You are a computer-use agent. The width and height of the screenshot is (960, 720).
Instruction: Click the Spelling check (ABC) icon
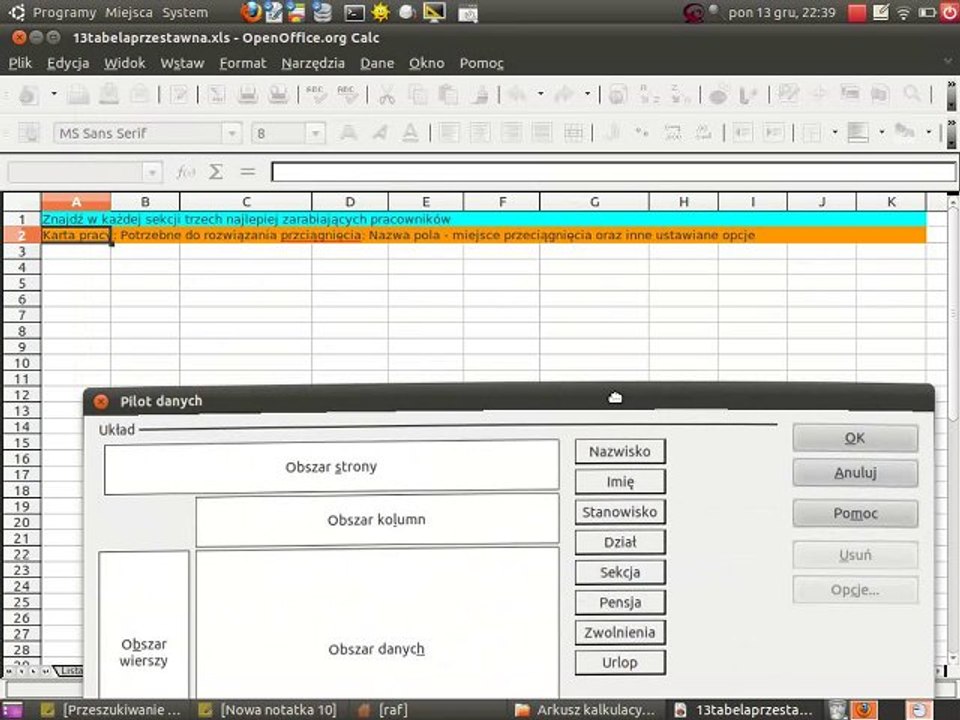tap(316, 94)
